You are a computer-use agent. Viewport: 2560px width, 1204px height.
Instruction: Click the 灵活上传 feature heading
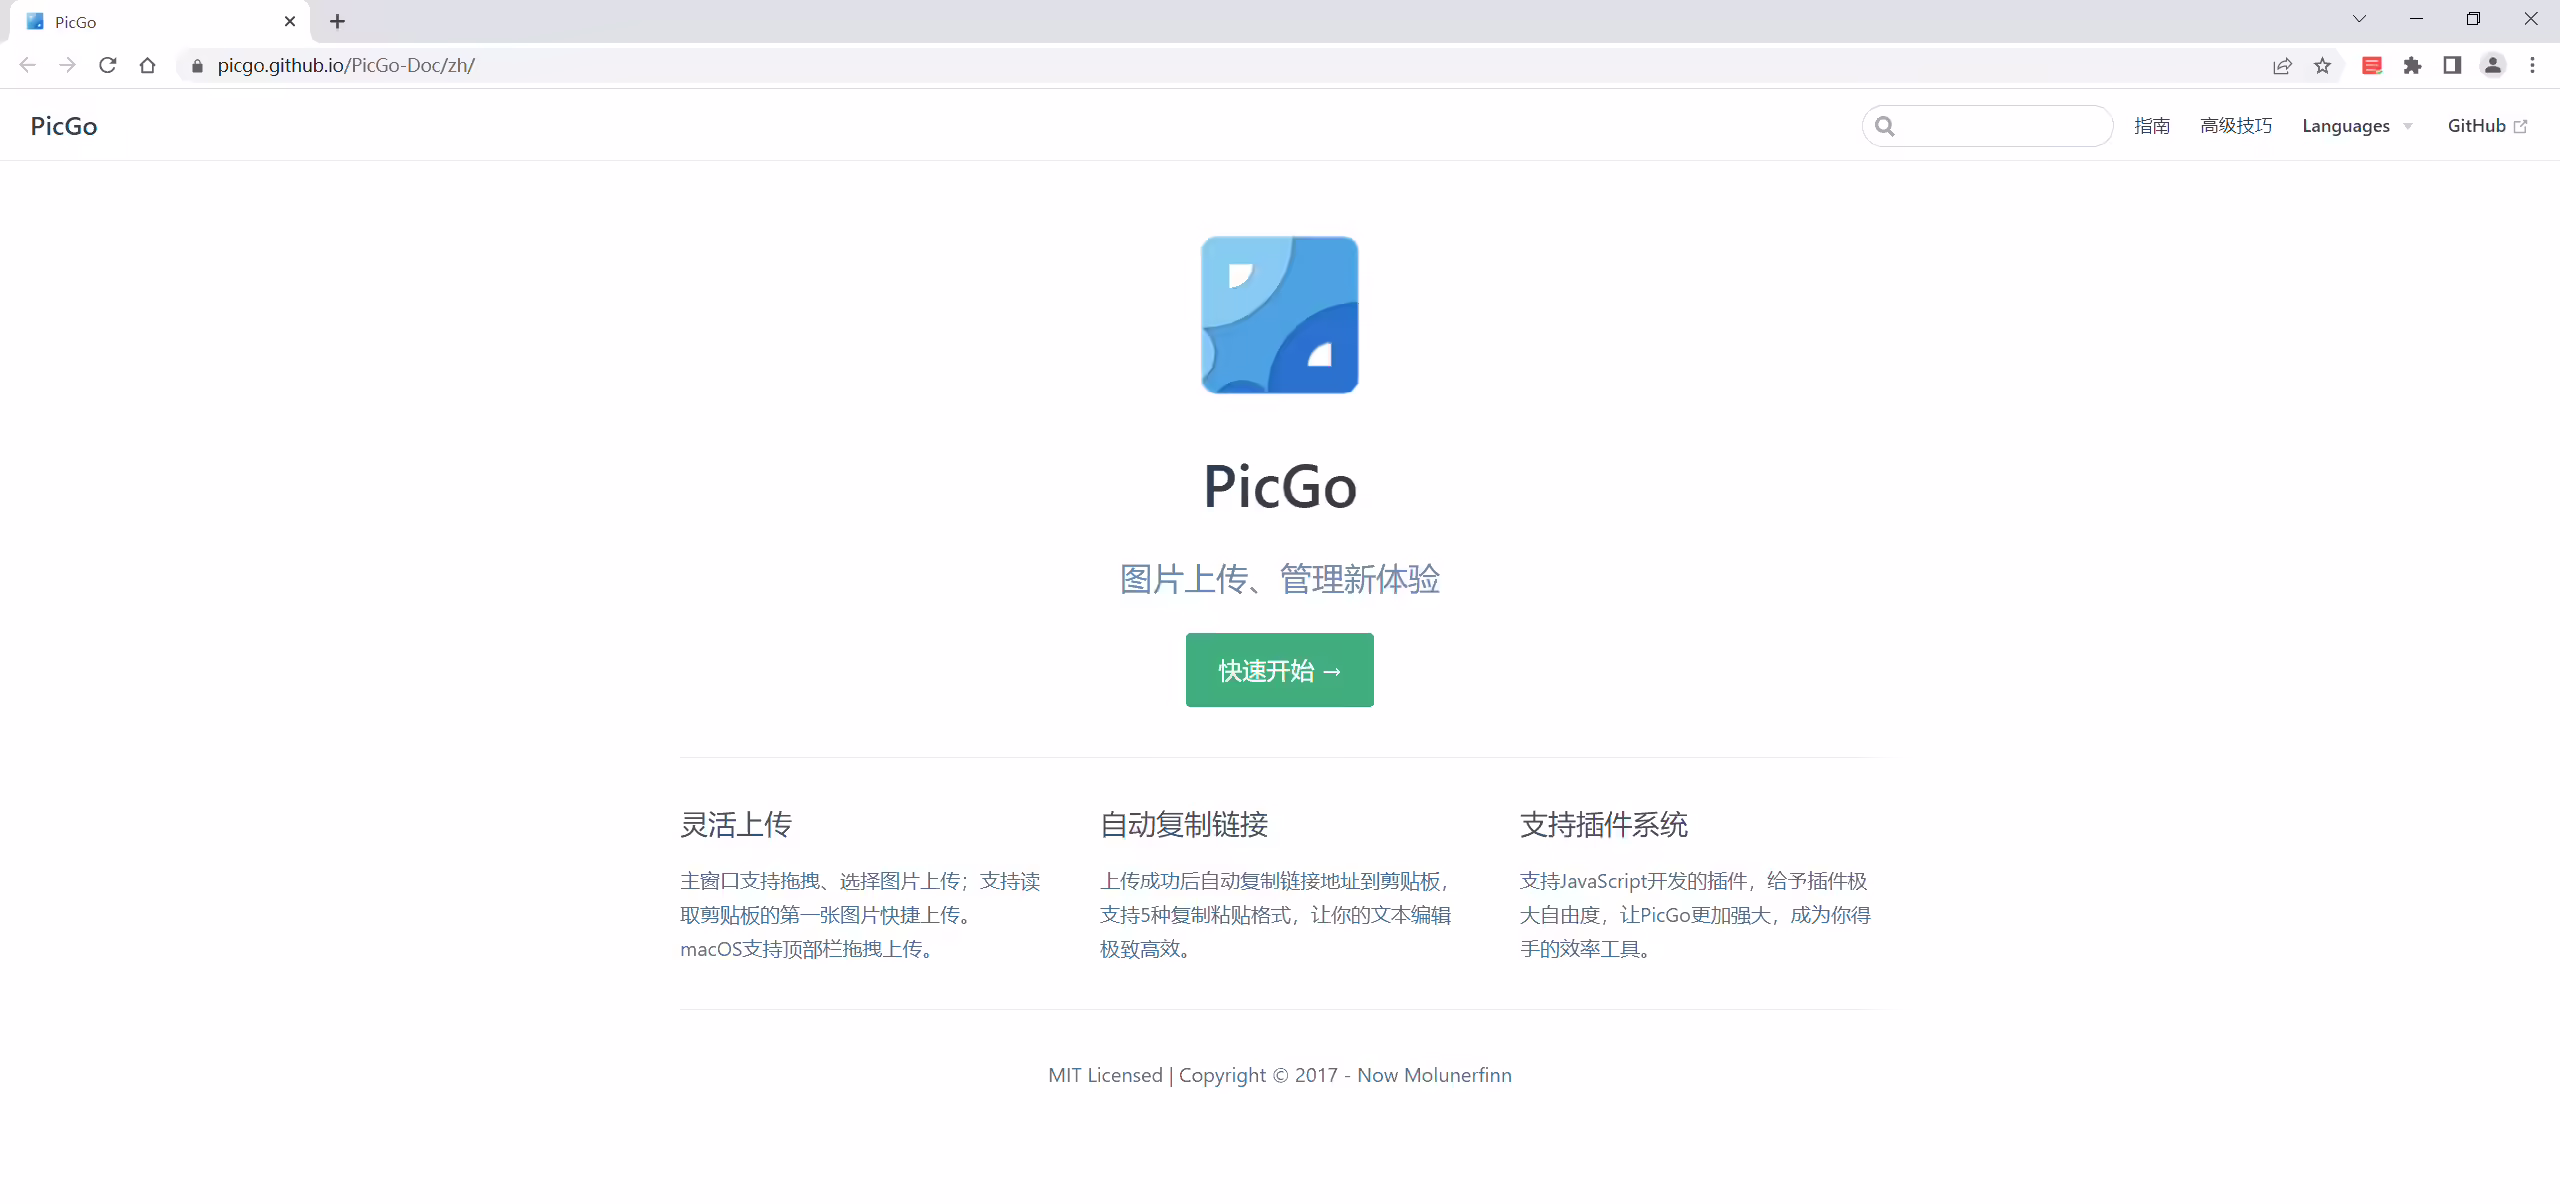click(736, 825)
